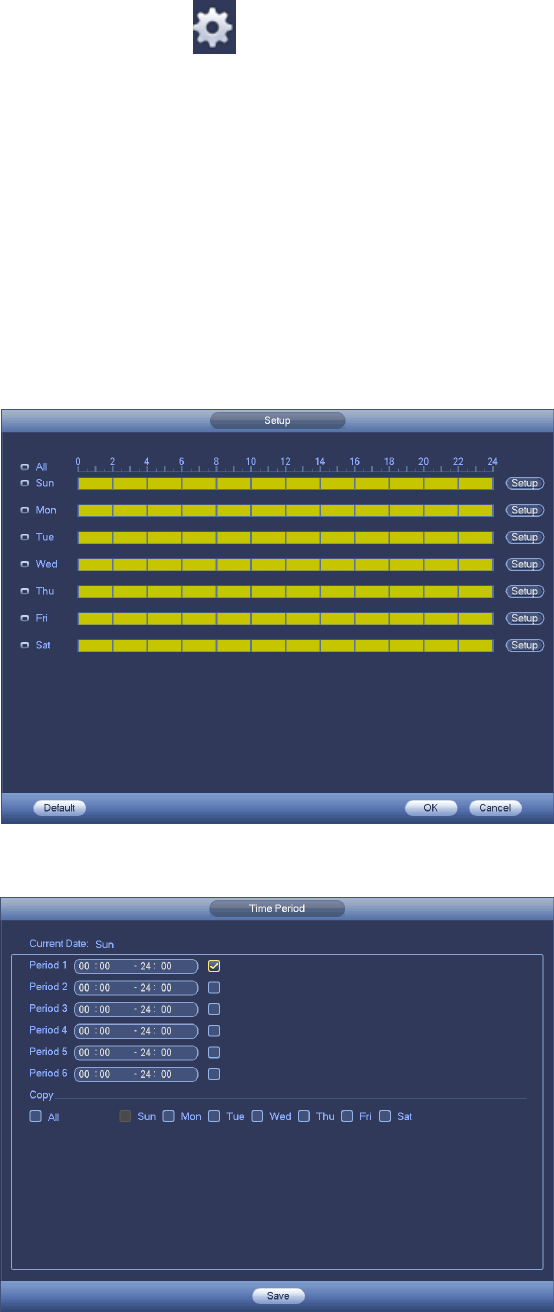The height and width of the screenshot is (1312, 554).
Task: Toggle the Wed link icon
Action: point(25,564)
